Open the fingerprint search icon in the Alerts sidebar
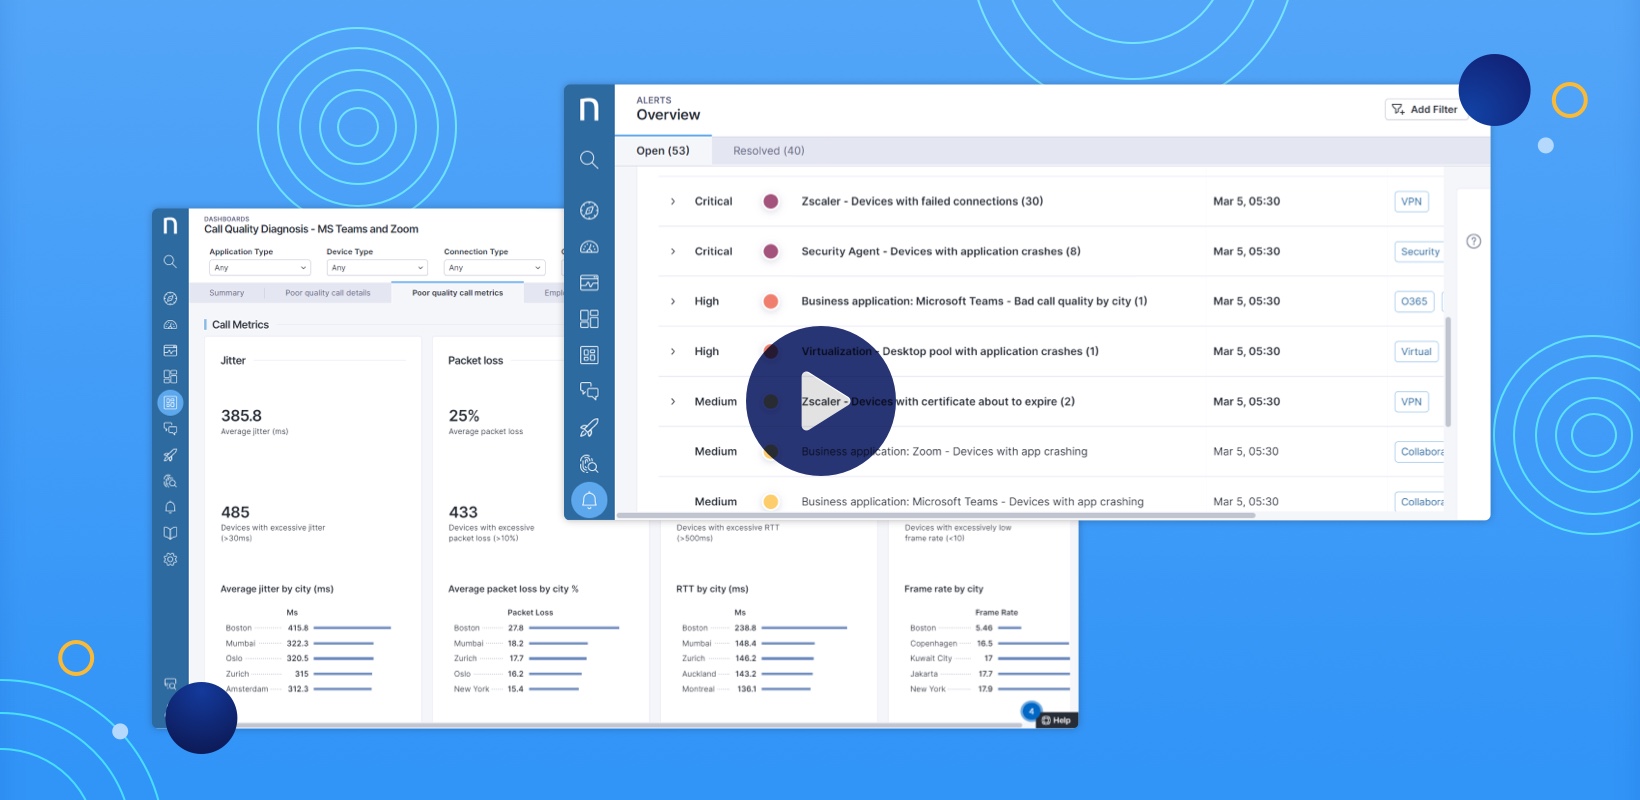The height and width of the screenshot is (800, 1640). pyautogui.click(x=589, y=464)
